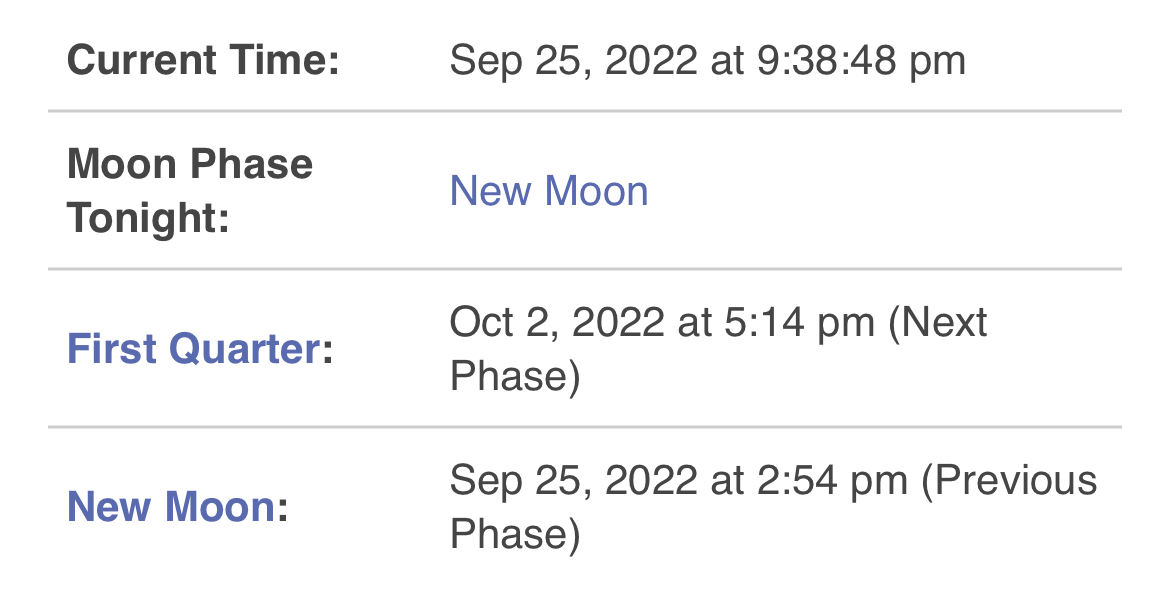Open the New Moon link beside Moon Phase Tonight
Screen dimensions: 1170x604
click(549, 191)
